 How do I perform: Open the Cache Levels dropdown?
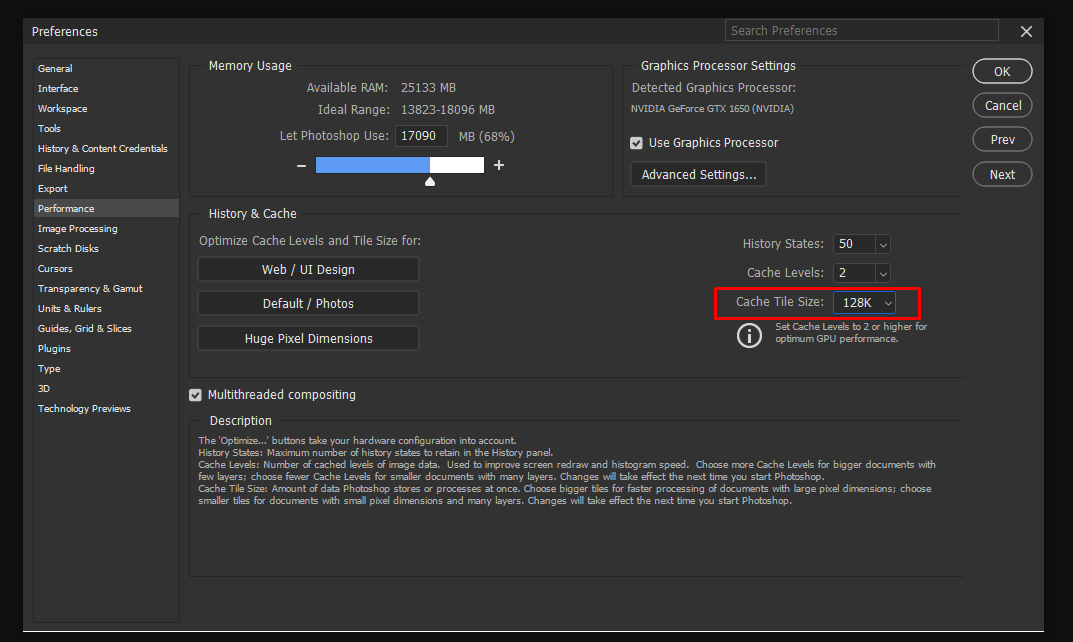882,272
